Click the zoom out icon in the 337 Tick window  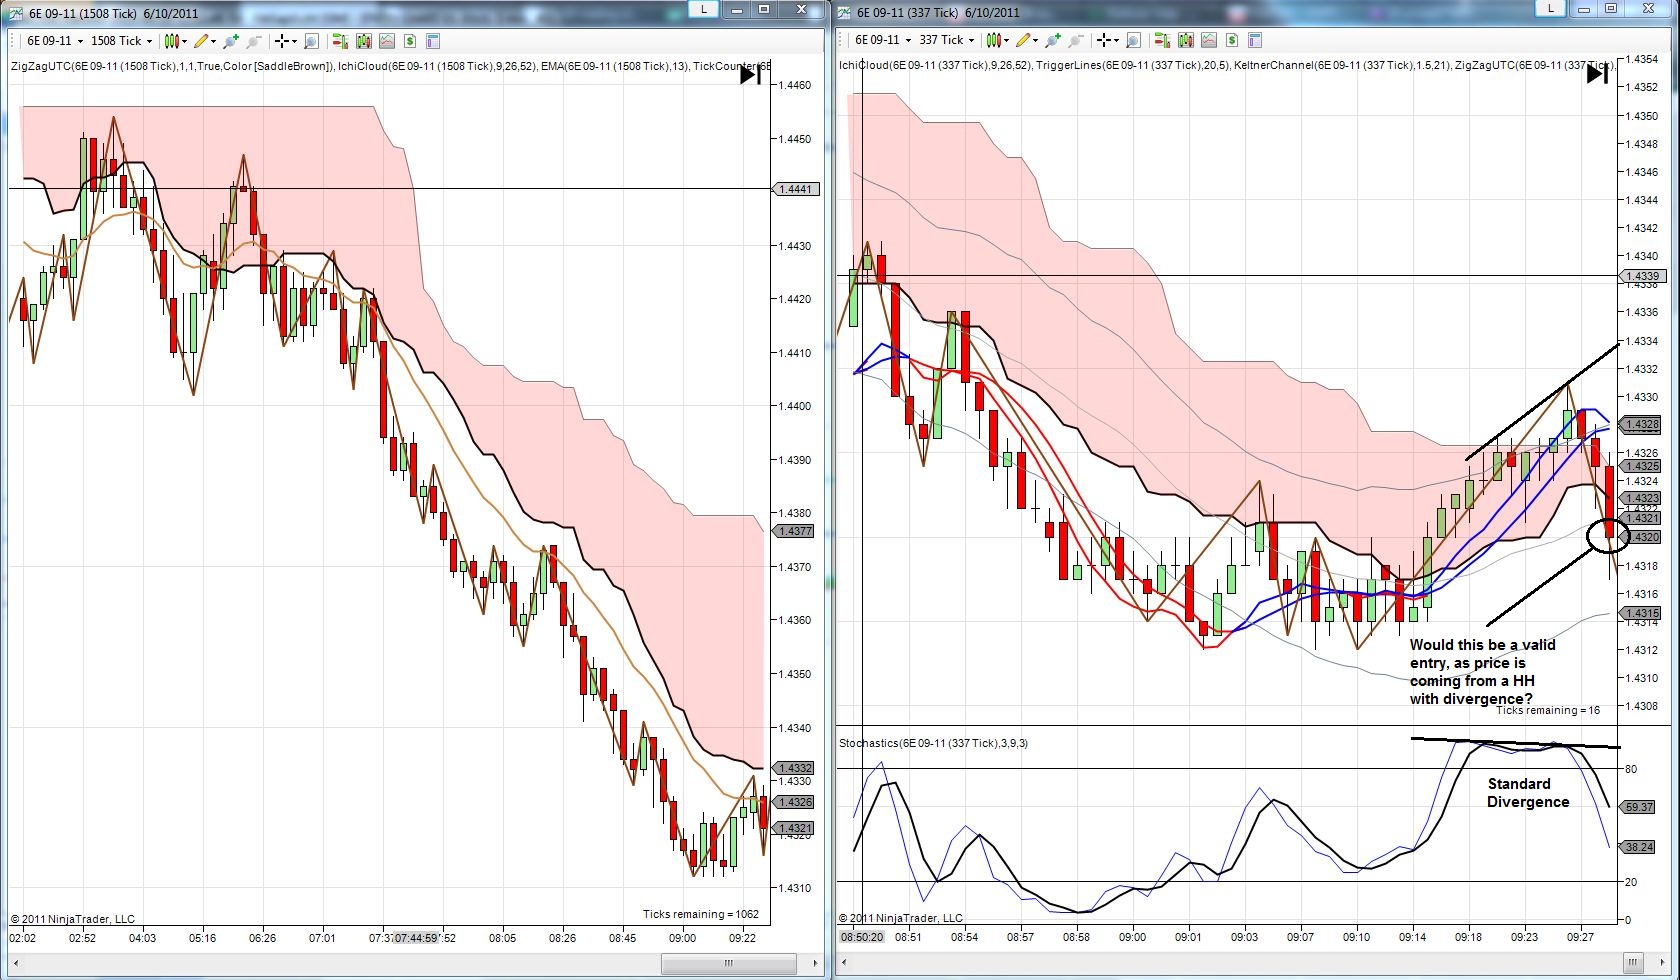[x=1076, y=40]
